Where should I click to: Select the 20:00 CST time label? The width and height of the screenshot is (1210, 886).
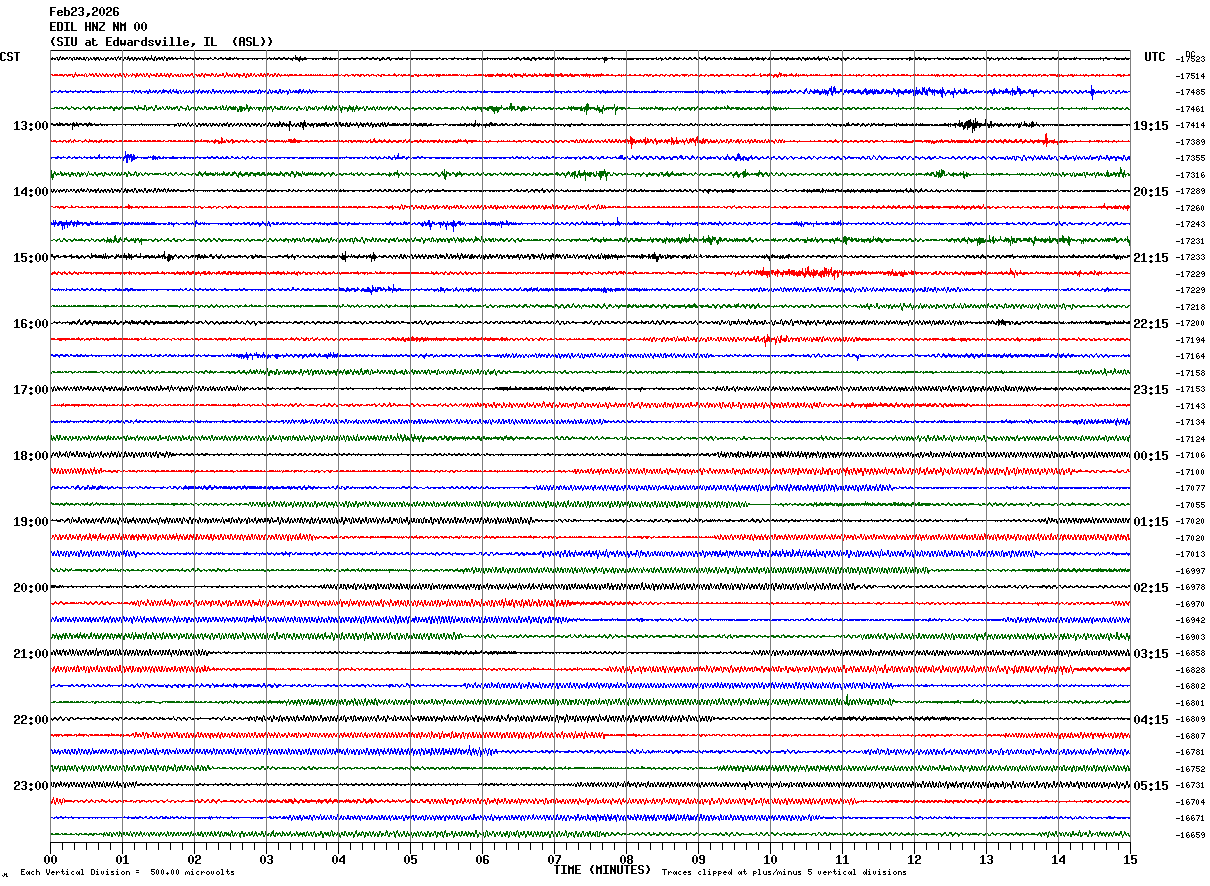(30, 588)
